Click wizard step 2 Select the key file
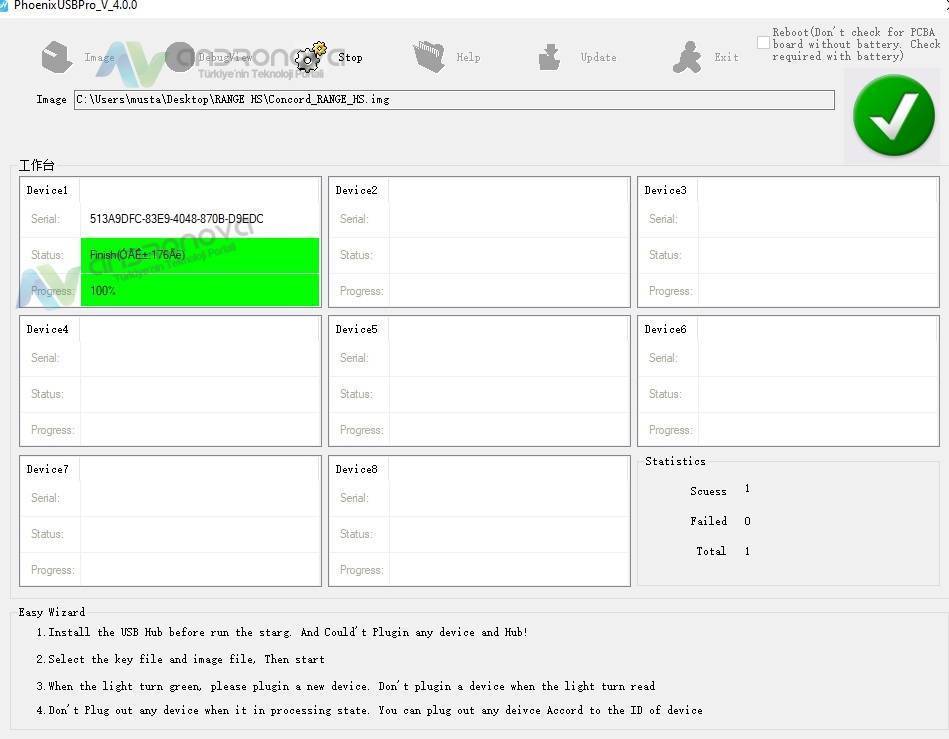Screen dimensions: 949x739 click(180, 659)
